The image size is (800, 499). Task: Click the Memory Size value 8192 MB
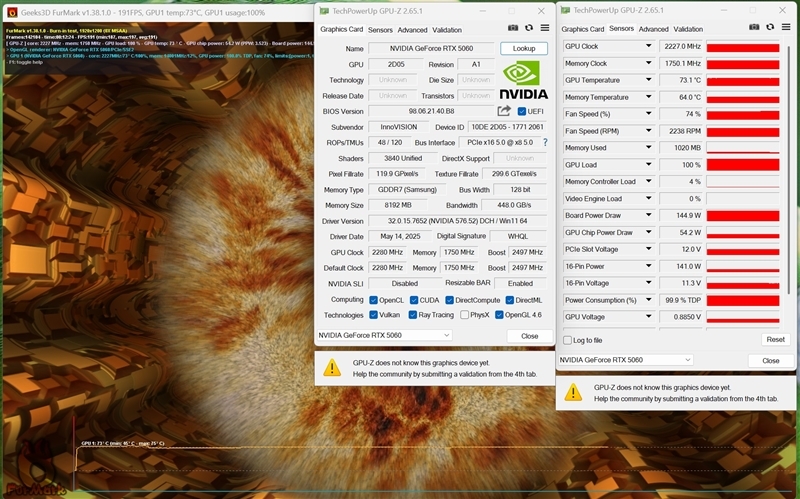(x=397, y=205)
